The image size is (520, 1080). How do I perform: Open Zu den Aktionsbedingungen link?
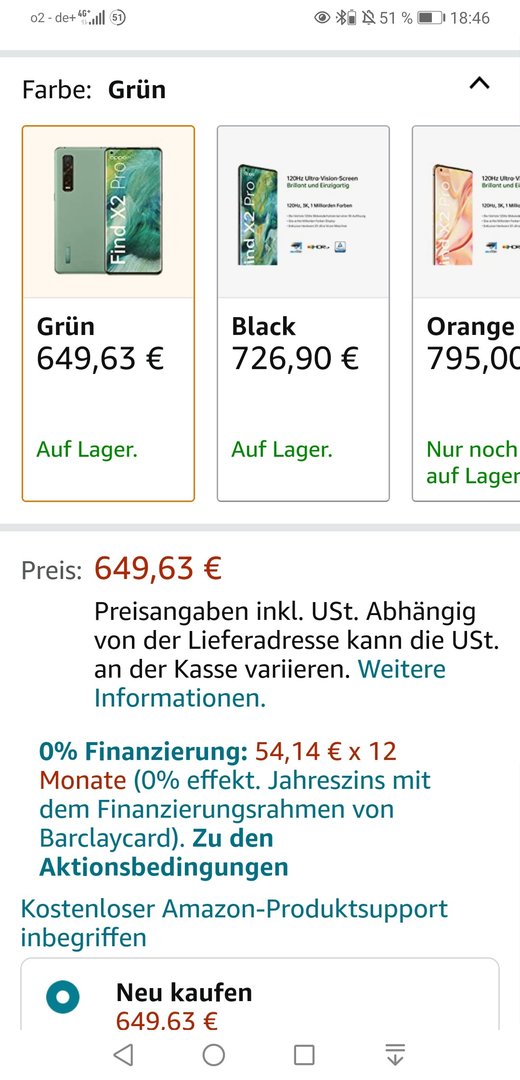(x=164, y=852)
